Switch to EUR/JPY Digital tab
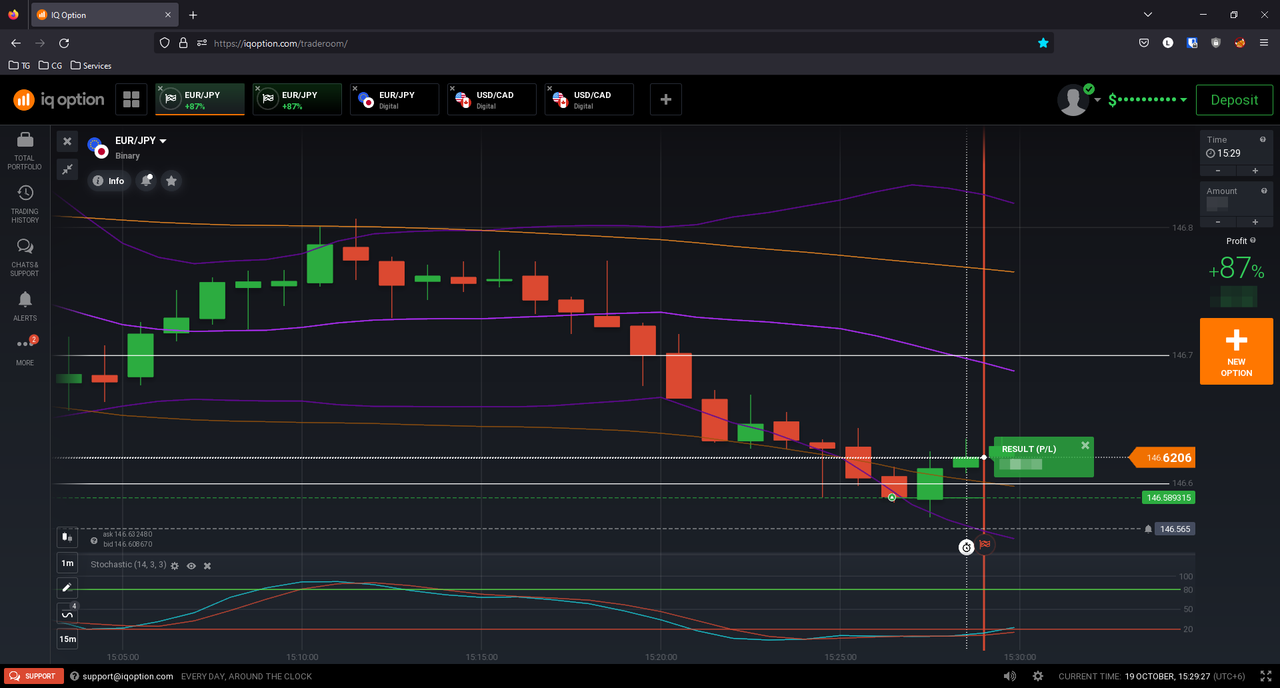This screenshot has height=688, width=1280. tap(394, 99)
